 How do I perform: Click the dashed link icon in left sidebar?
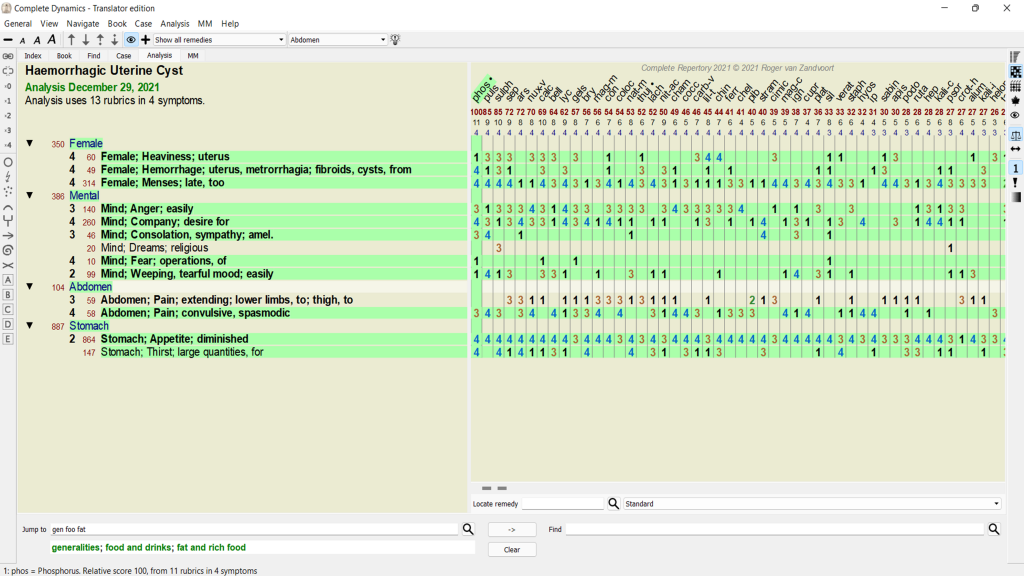click(x=8, y=71)
